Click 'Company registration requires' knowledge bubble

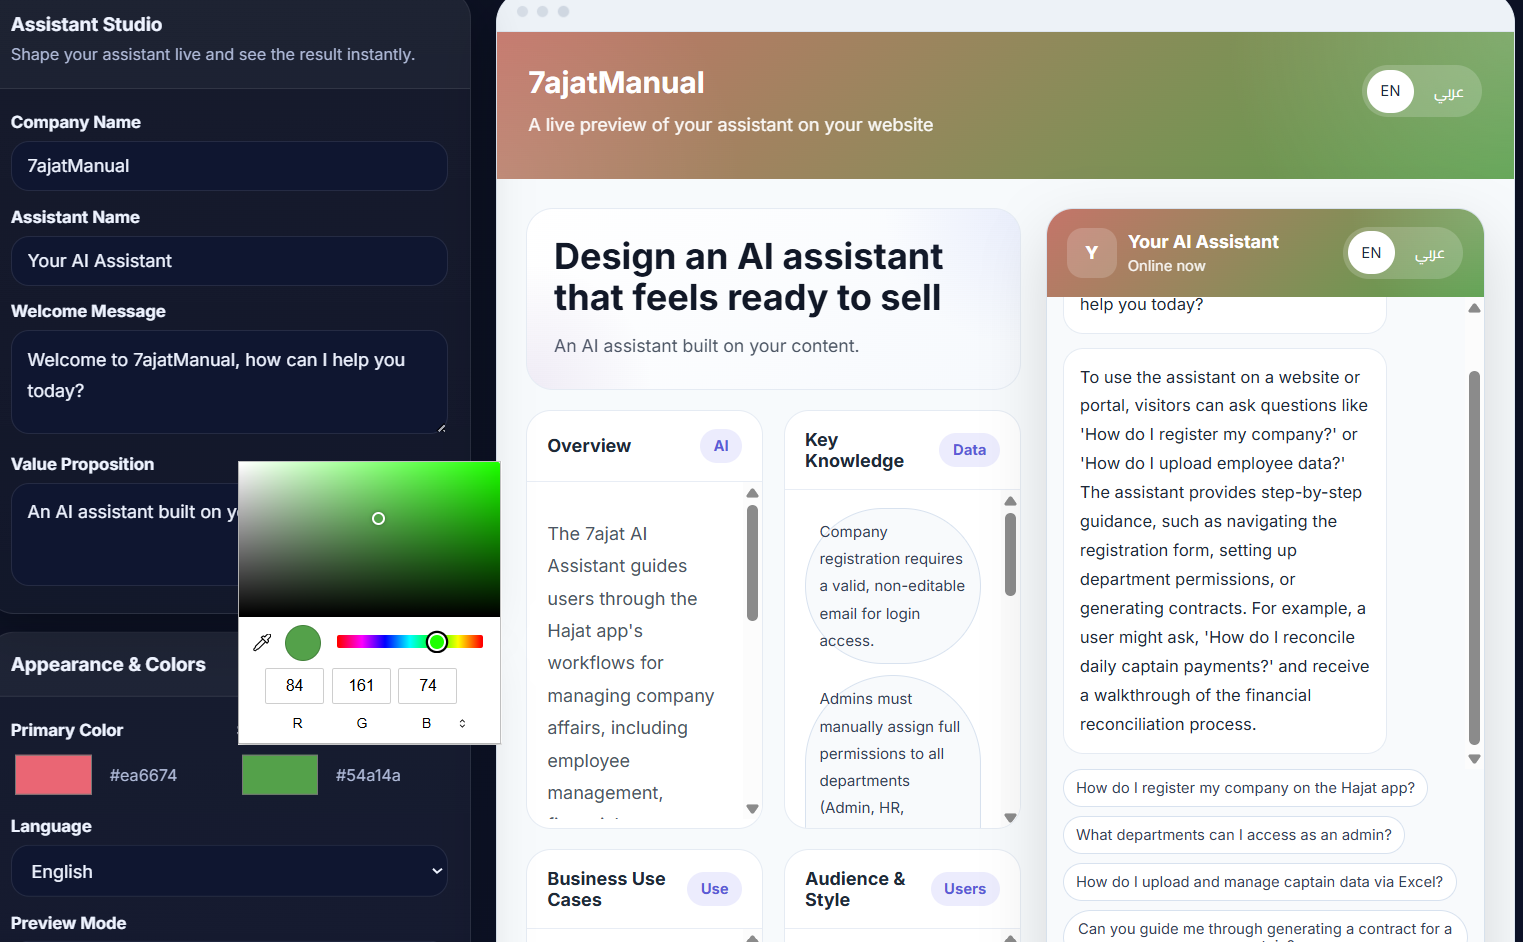[893, 586]
